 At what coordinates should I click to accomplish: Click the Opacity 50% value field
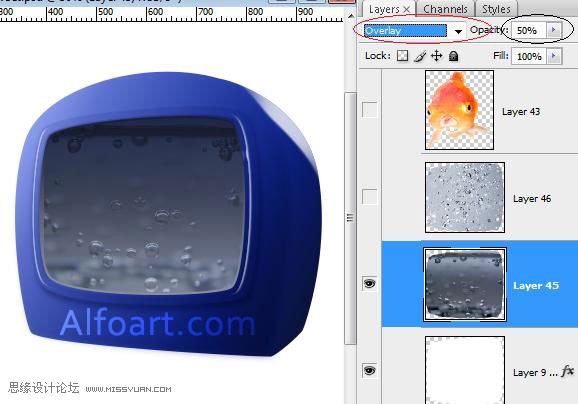[528, 30]
